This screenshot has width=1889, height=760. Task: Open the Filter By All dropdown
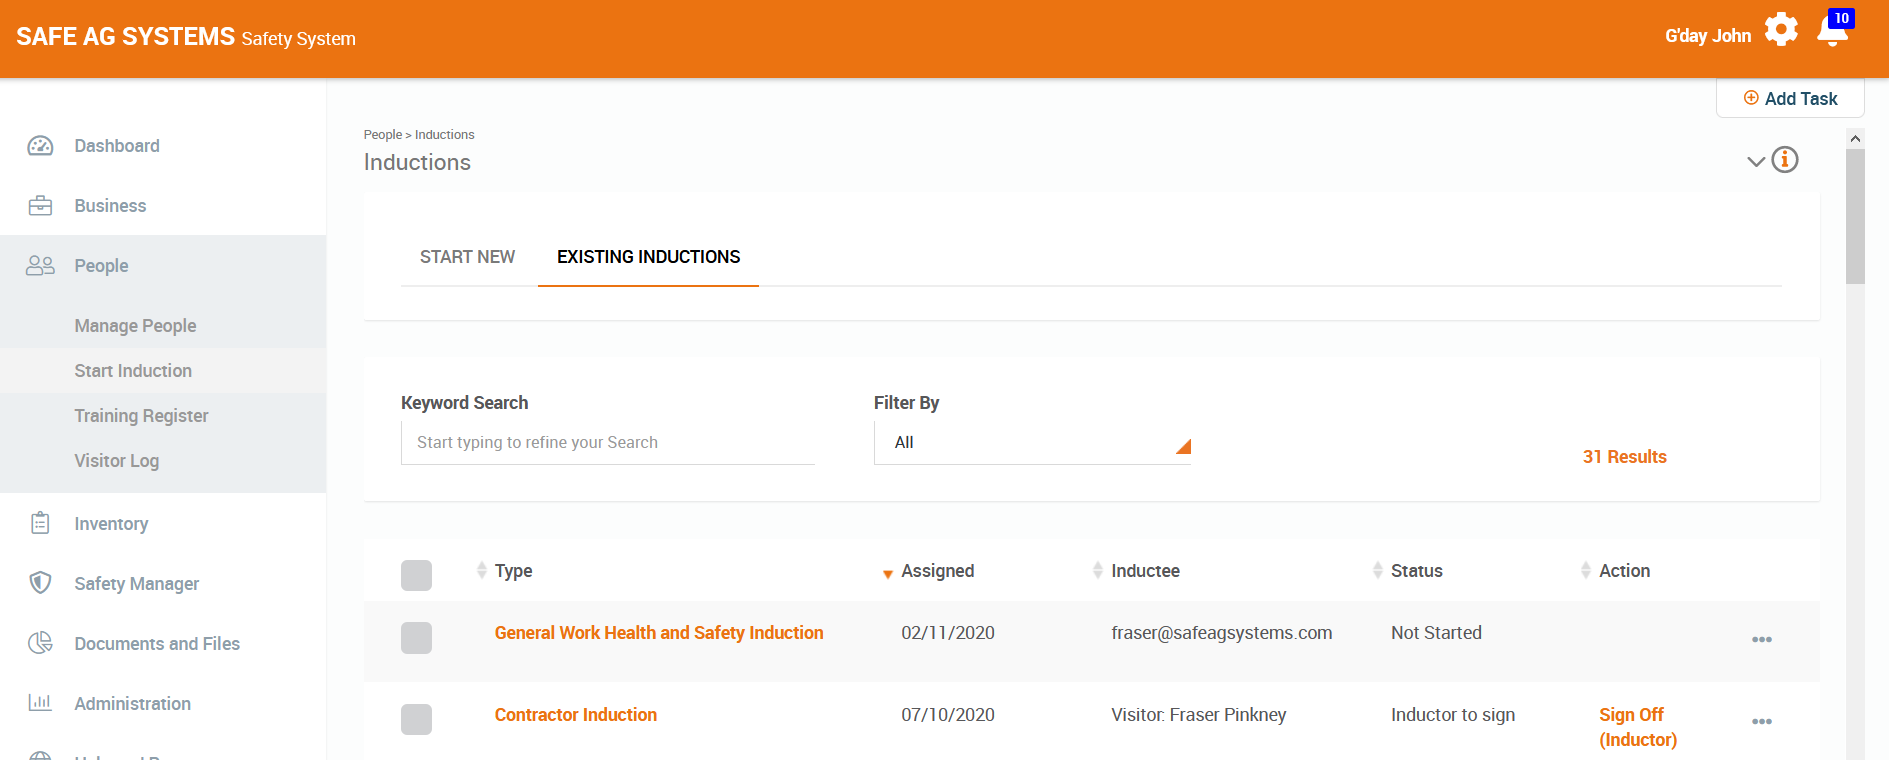1032,442
